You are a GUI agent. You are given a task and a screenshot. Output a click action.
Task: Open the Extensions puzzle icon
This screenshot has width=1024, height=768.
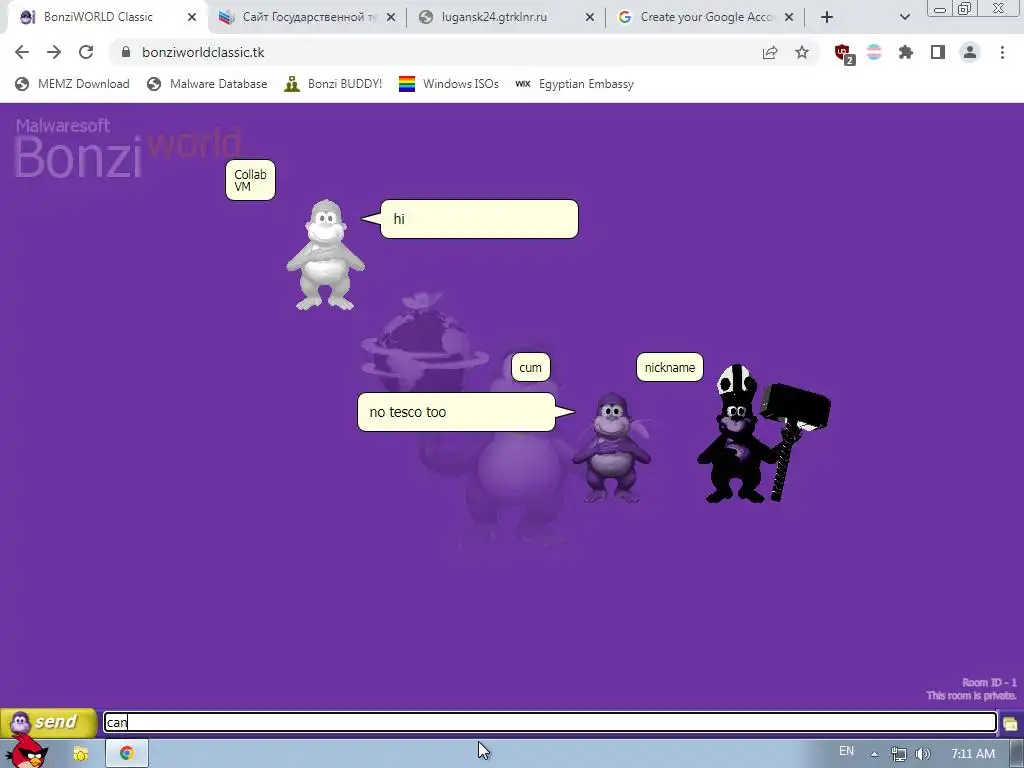point(906,52)
